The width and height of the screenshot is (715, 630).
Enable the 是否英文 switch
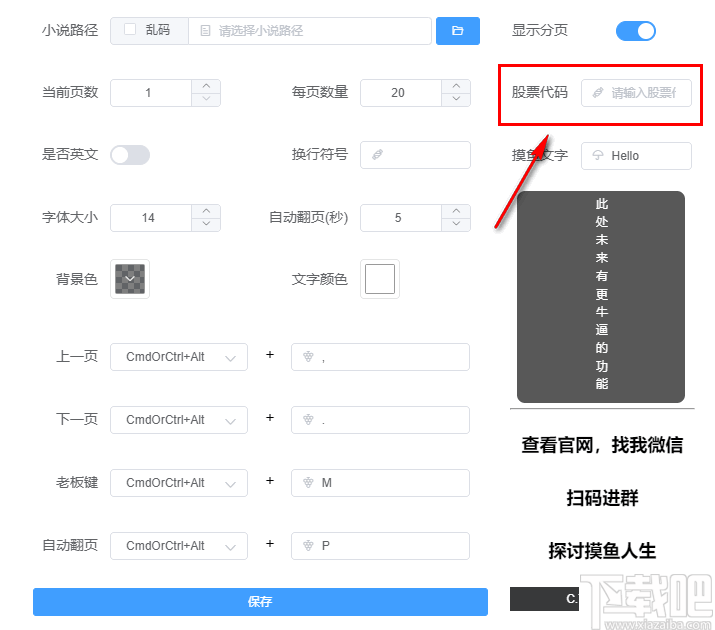click(x=130, y=155)
